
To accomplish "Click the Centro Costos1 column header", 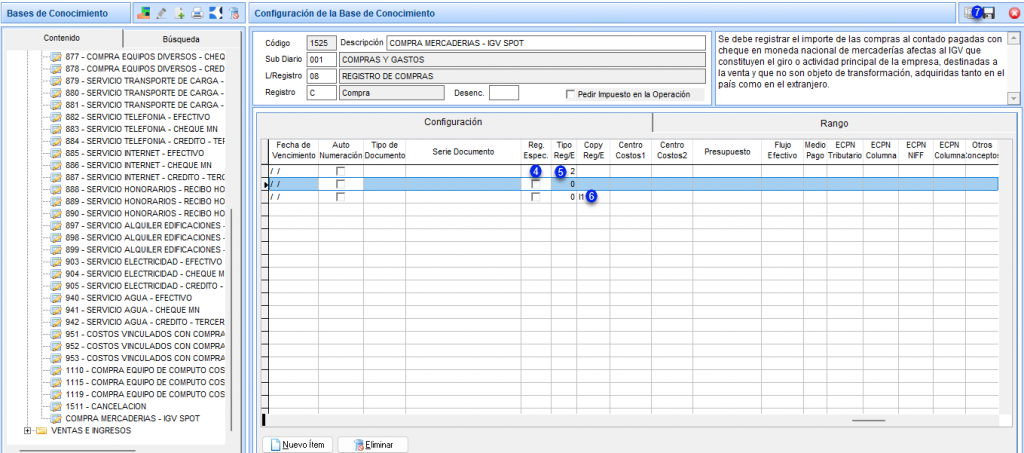I will tap(630, 151).
